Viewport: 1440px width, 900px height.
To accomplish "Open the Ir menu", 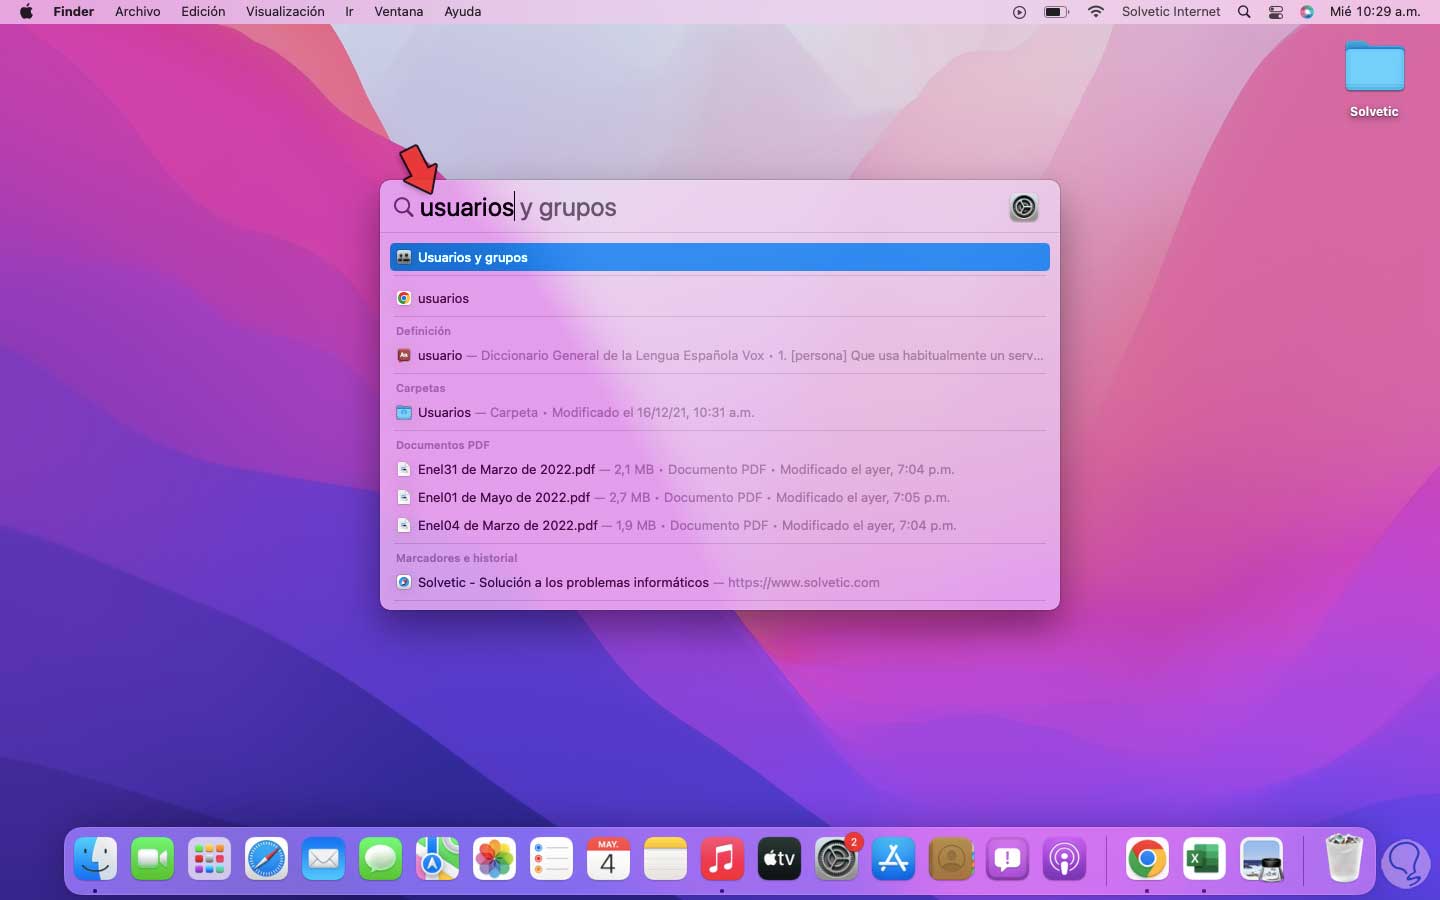I will pos(349,12).
